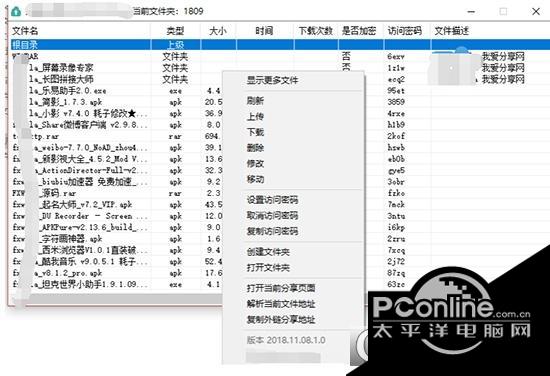Select 下载 menu entry

[x=255, y=132]
